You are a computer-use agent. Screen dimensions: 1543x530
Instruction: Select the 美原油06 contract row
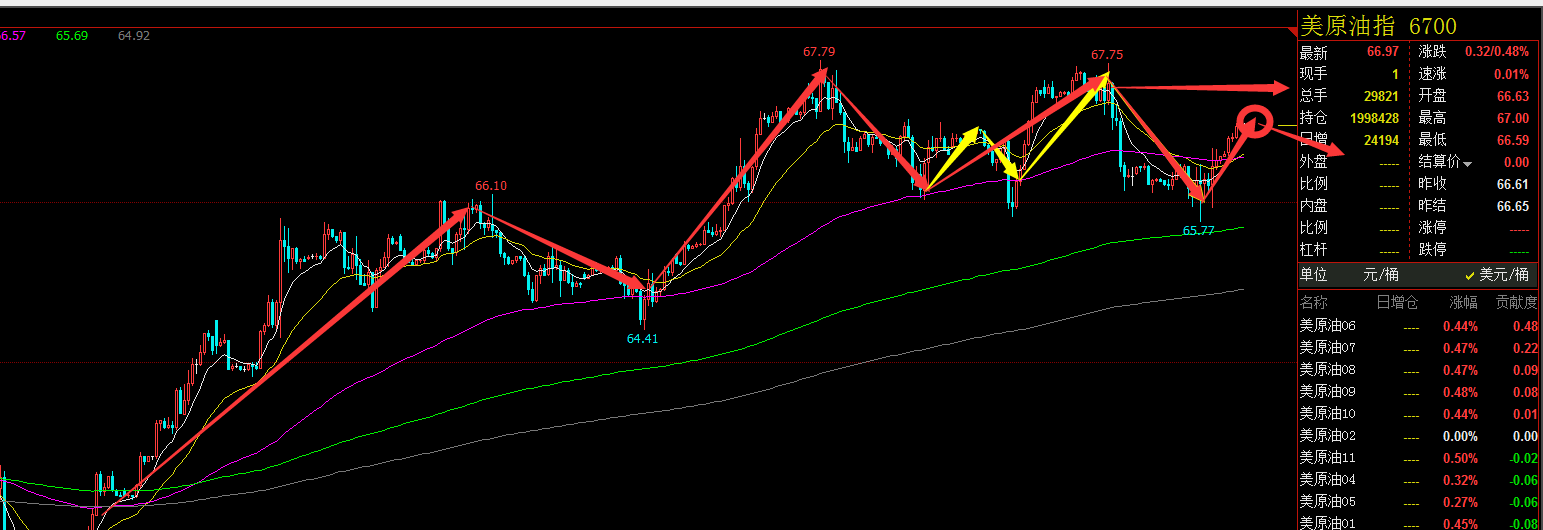click(1419, 326)
